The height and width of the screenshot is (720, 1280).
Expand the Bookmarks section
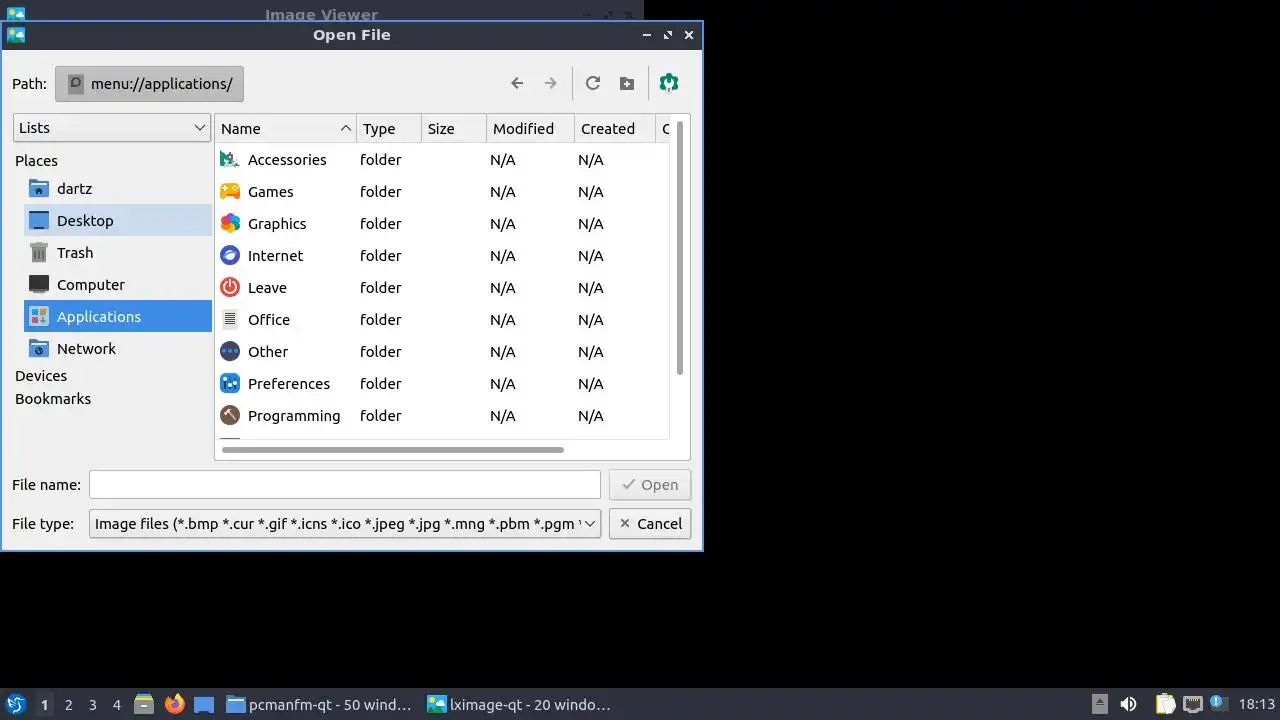53,399
